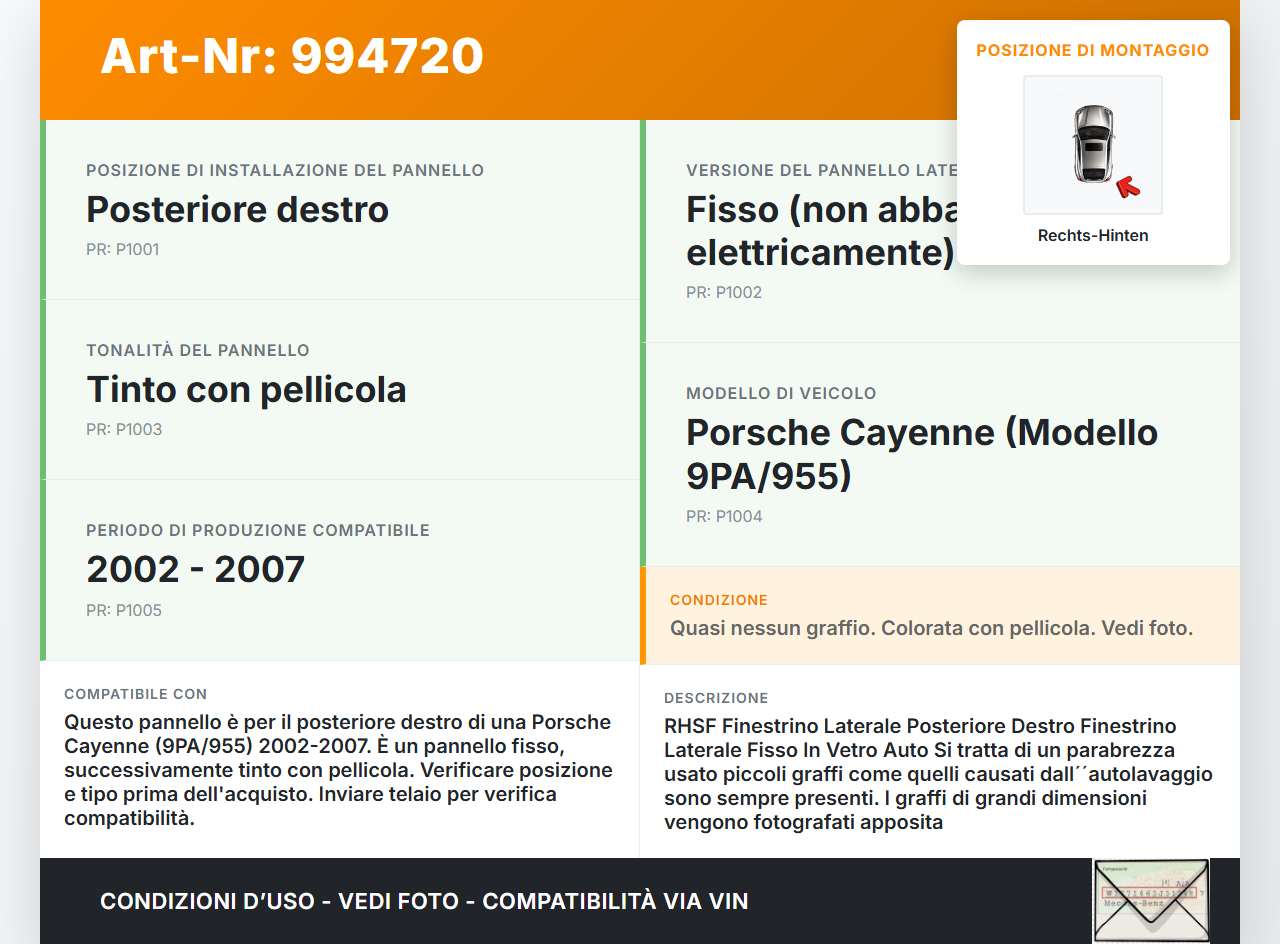Screen dimensions: 1280x944
Task: Click the footer Condizioni d'uso banner text
Action: pos(424,901)
